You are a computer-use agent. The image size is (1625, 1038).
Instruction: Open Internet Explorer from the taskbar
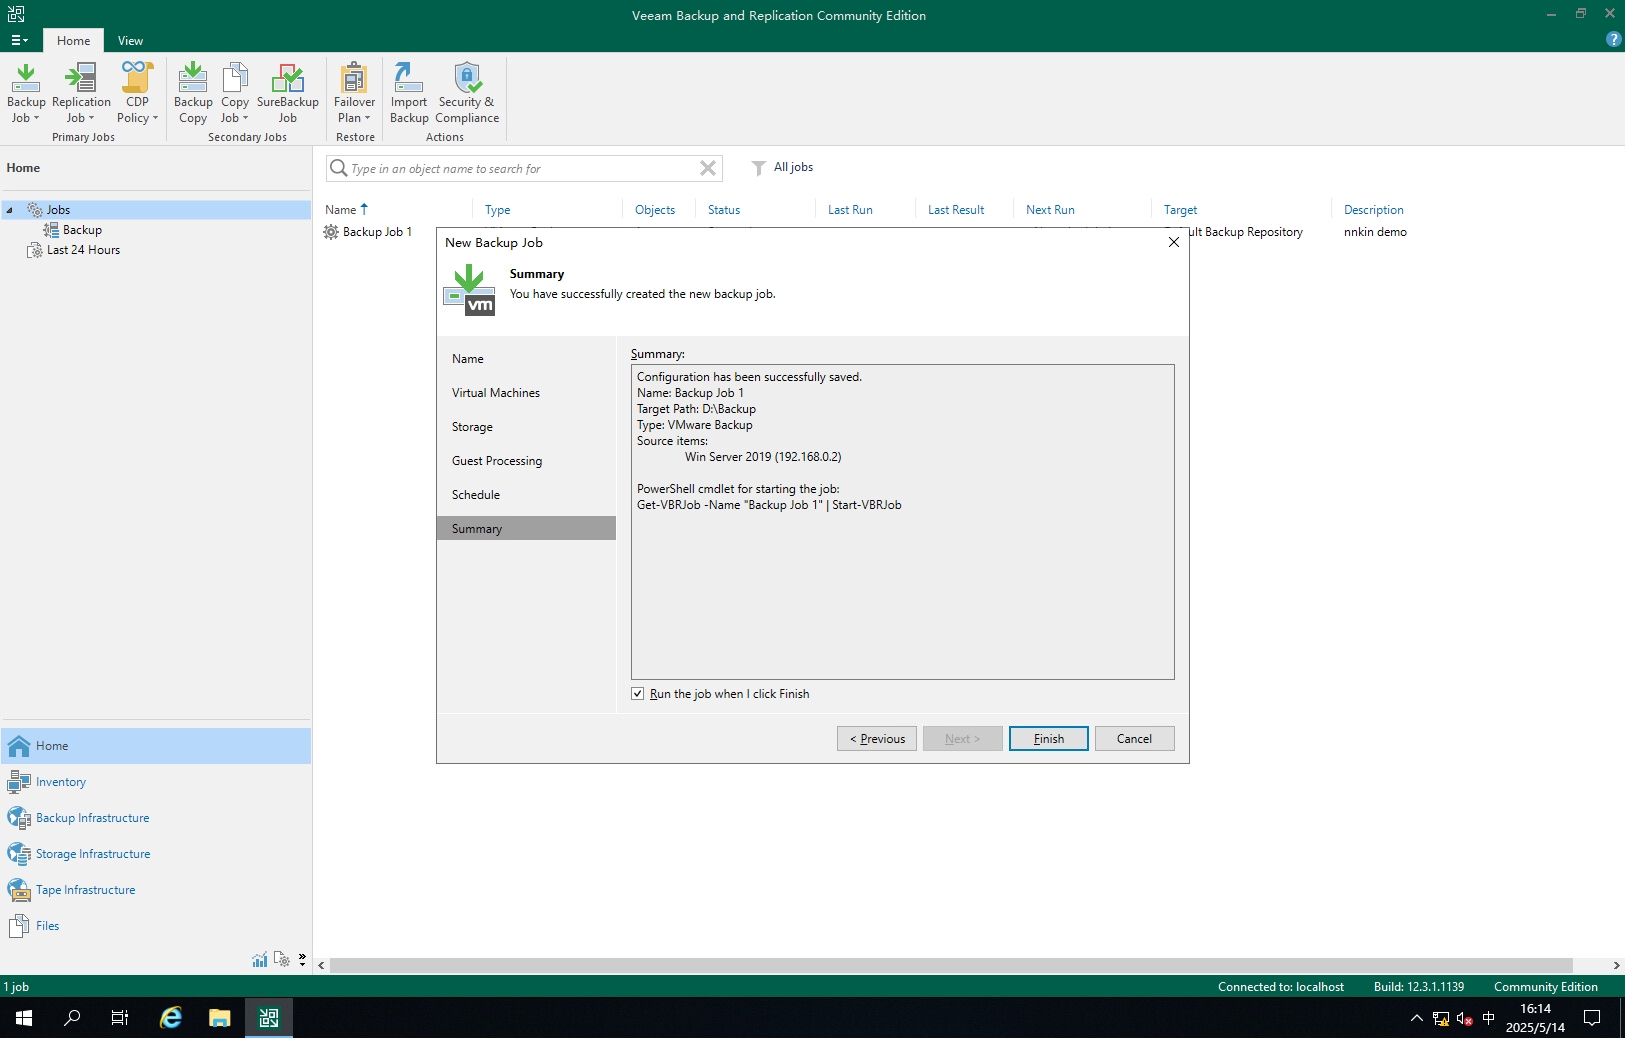click(171, 1018)
